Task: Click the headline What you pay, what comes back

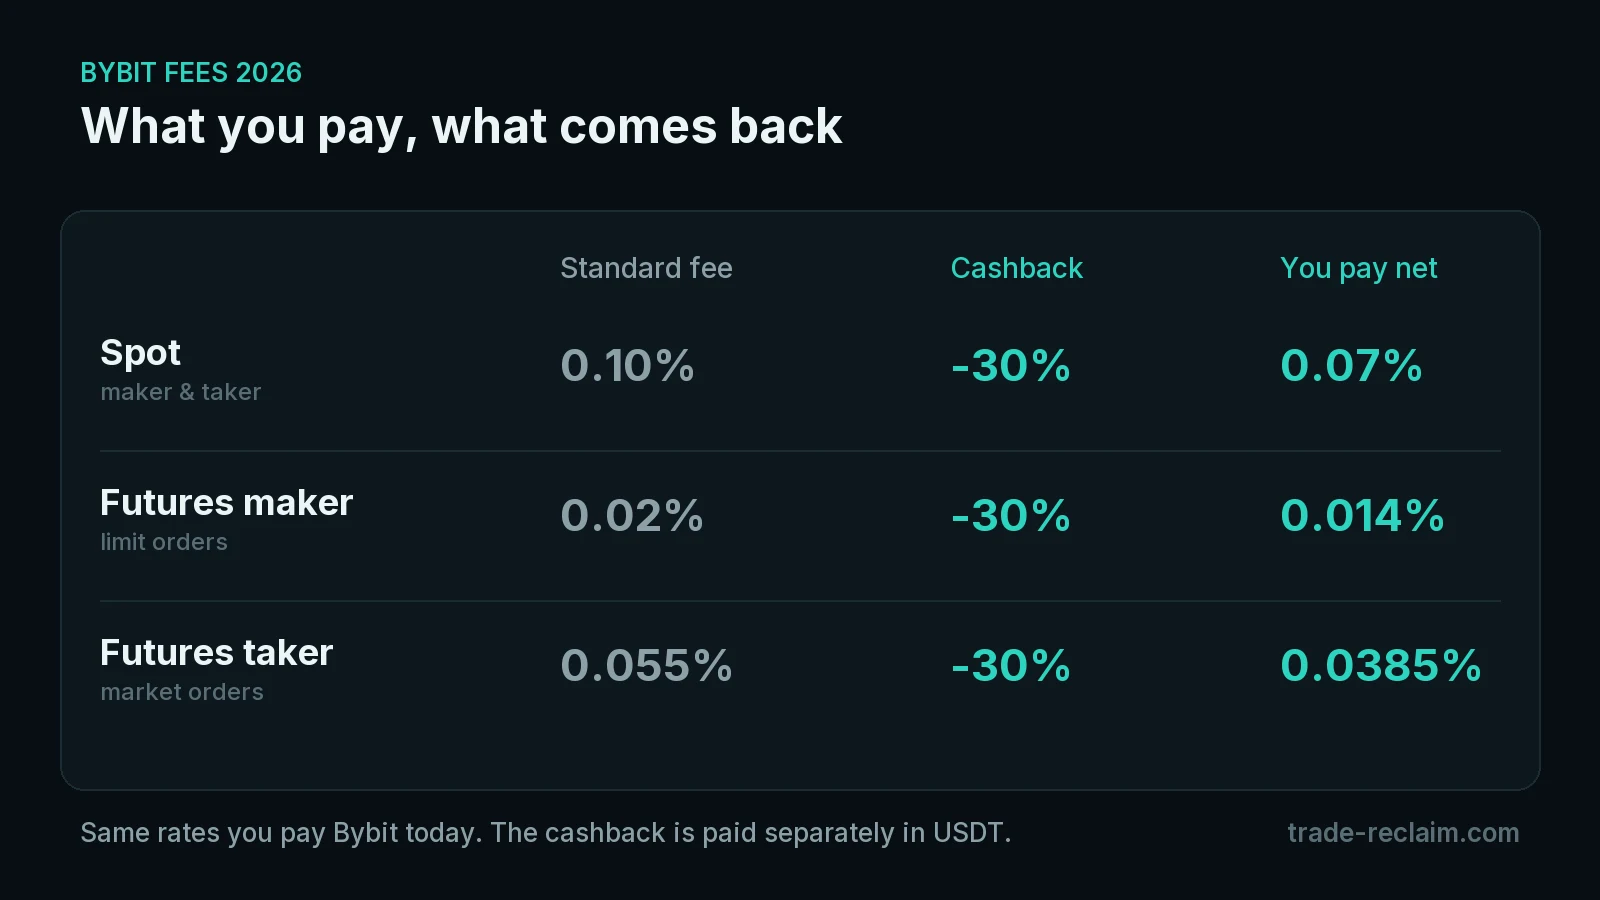Action: coord(461,127)
